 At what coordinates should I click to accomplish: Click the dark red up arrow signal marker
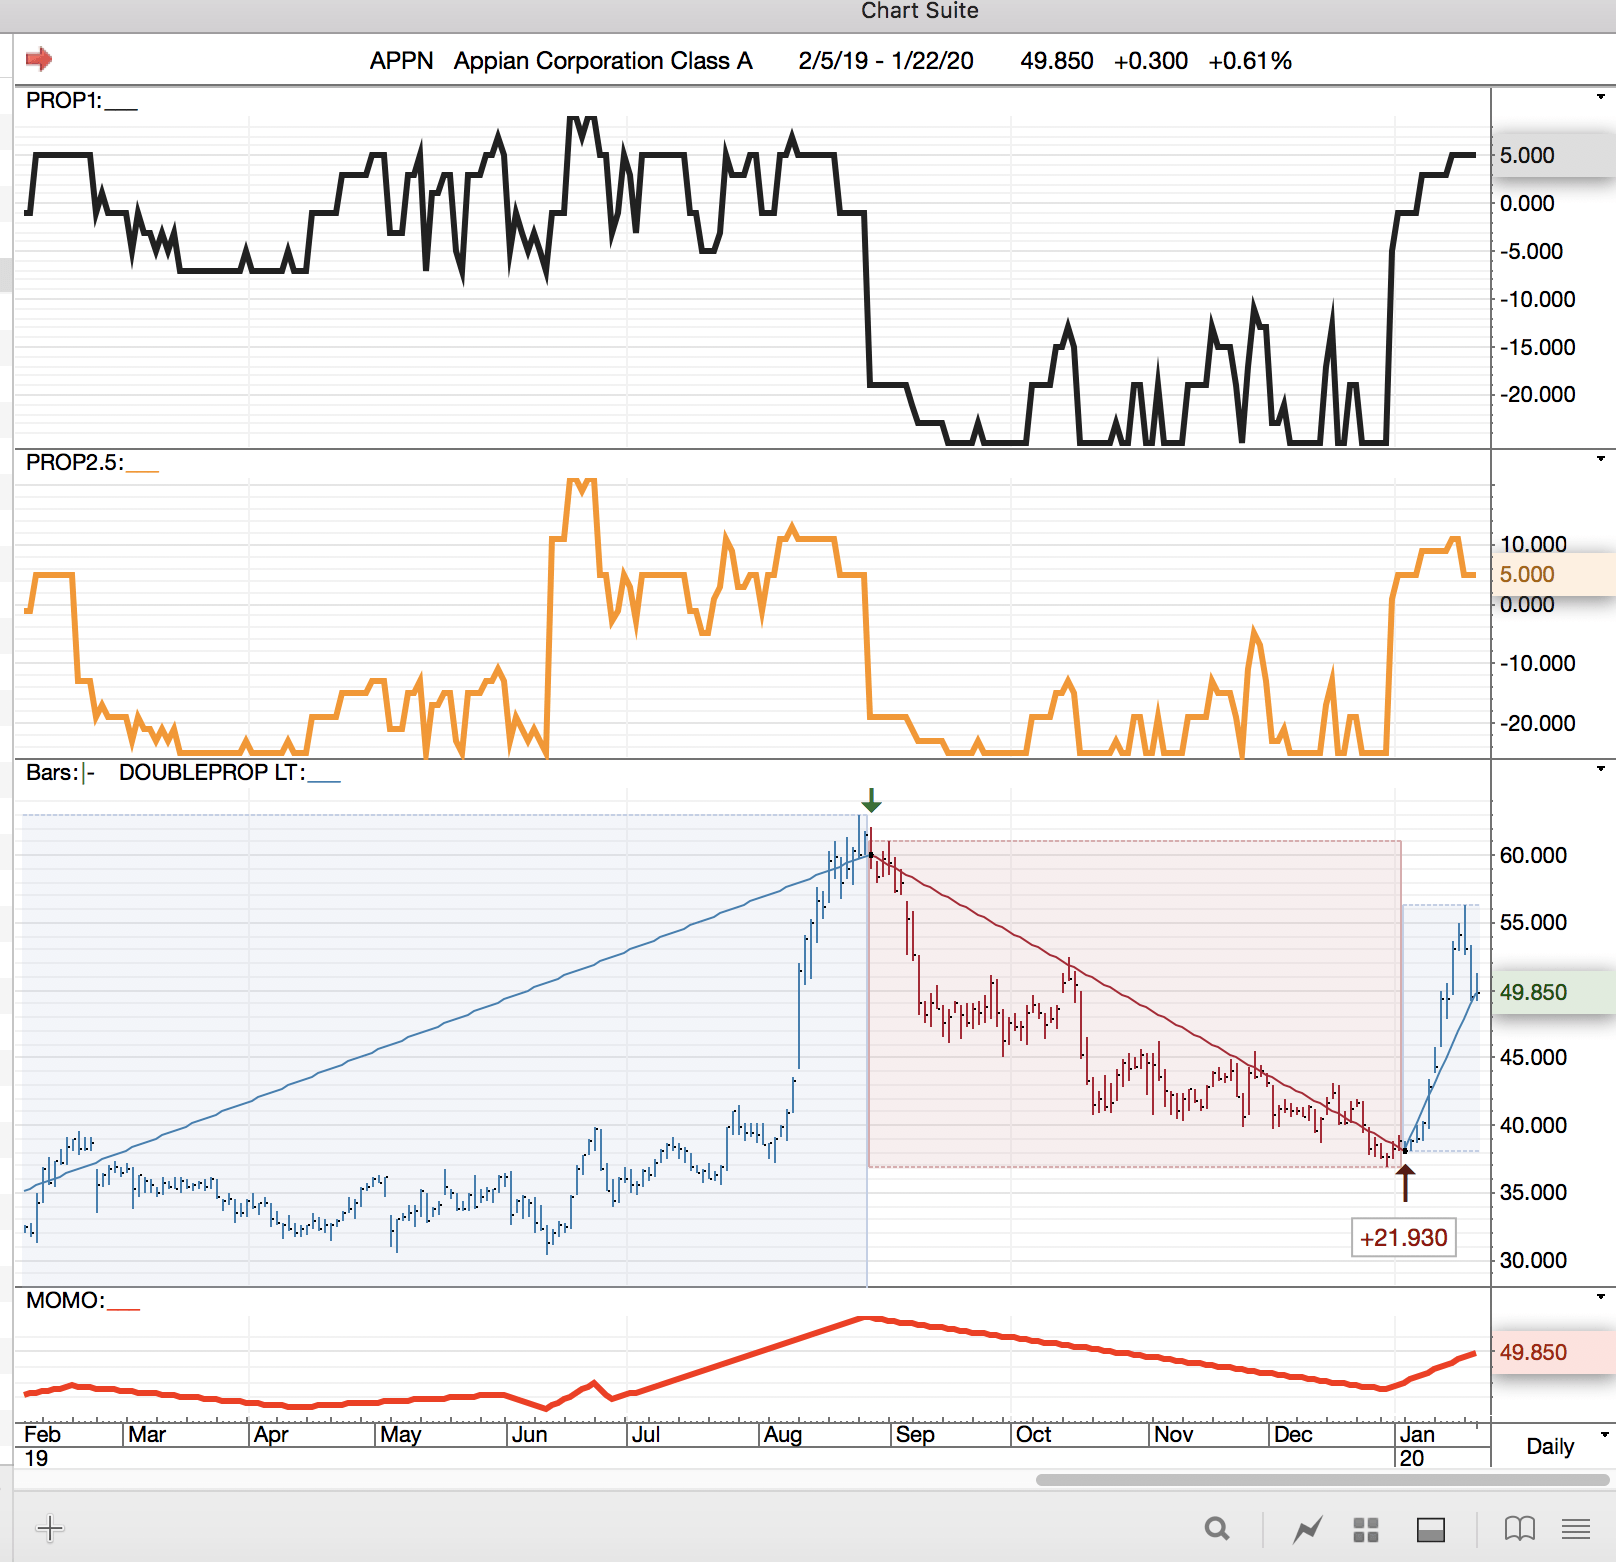coord(1405,1183)
